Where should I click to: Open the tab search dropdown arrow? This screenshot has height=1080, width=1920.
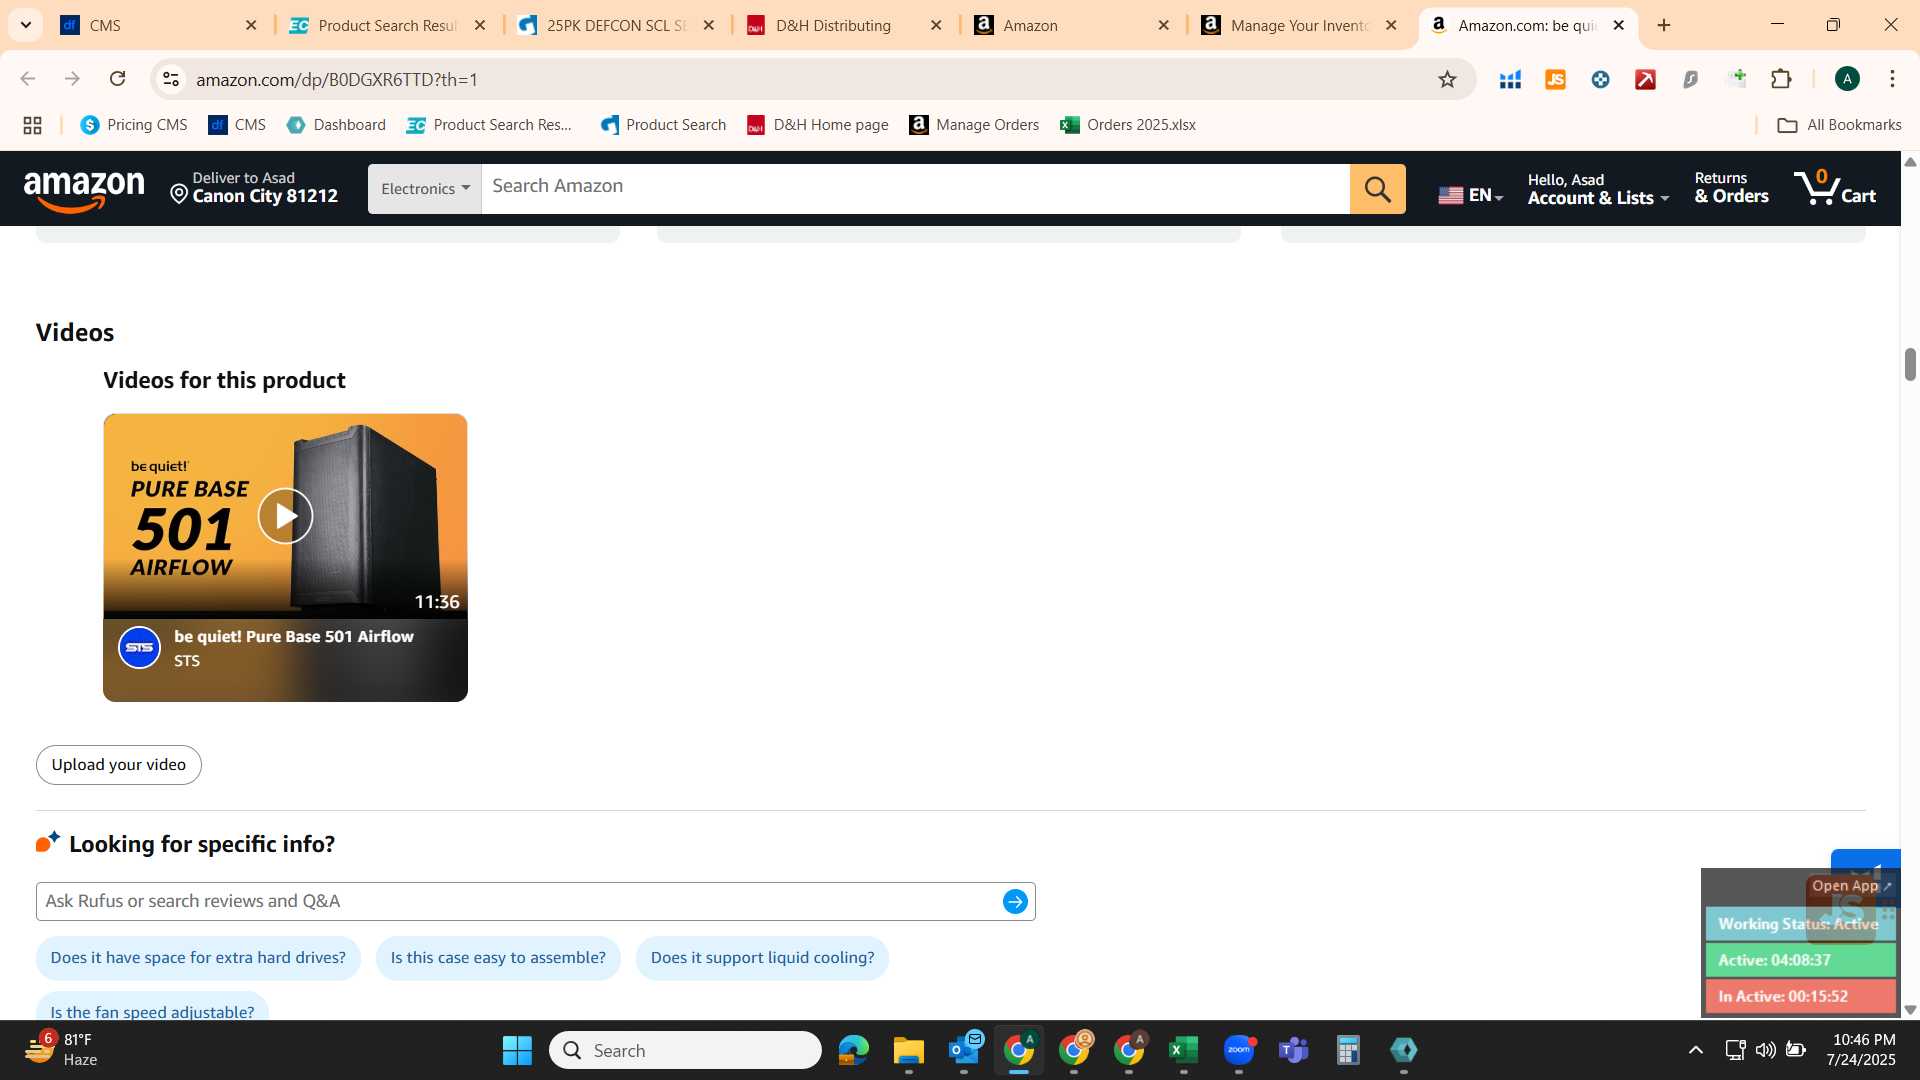[26, 25]
